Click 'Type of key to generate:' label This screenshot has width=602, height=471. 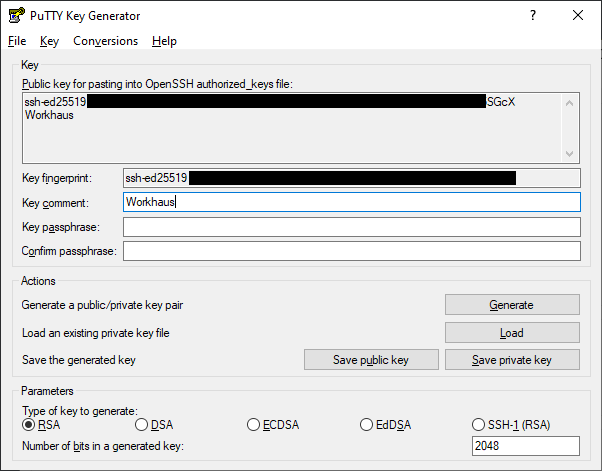pos(80,411)
